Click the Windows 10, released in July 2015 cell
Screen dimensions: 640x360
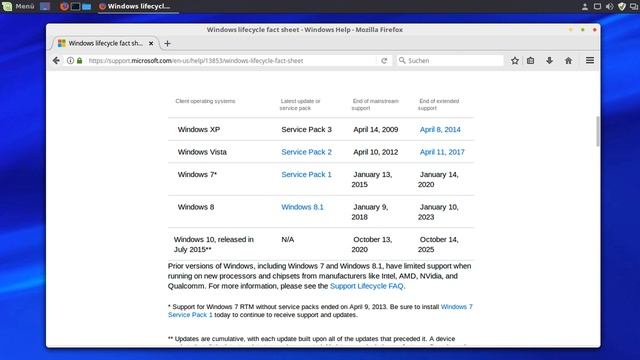[x=213, y=244]
